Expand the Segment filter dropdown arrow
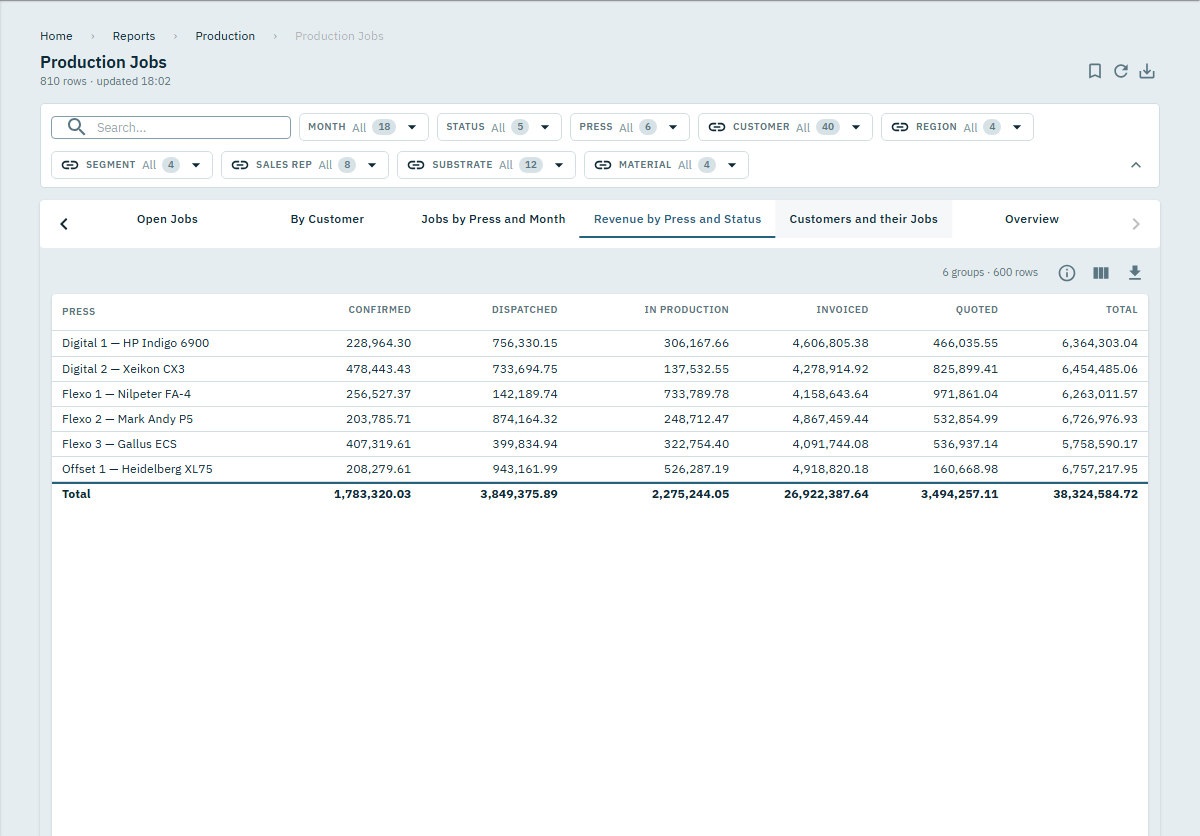This screenshot has height=836, width=1200. click(x=196, y=165)
